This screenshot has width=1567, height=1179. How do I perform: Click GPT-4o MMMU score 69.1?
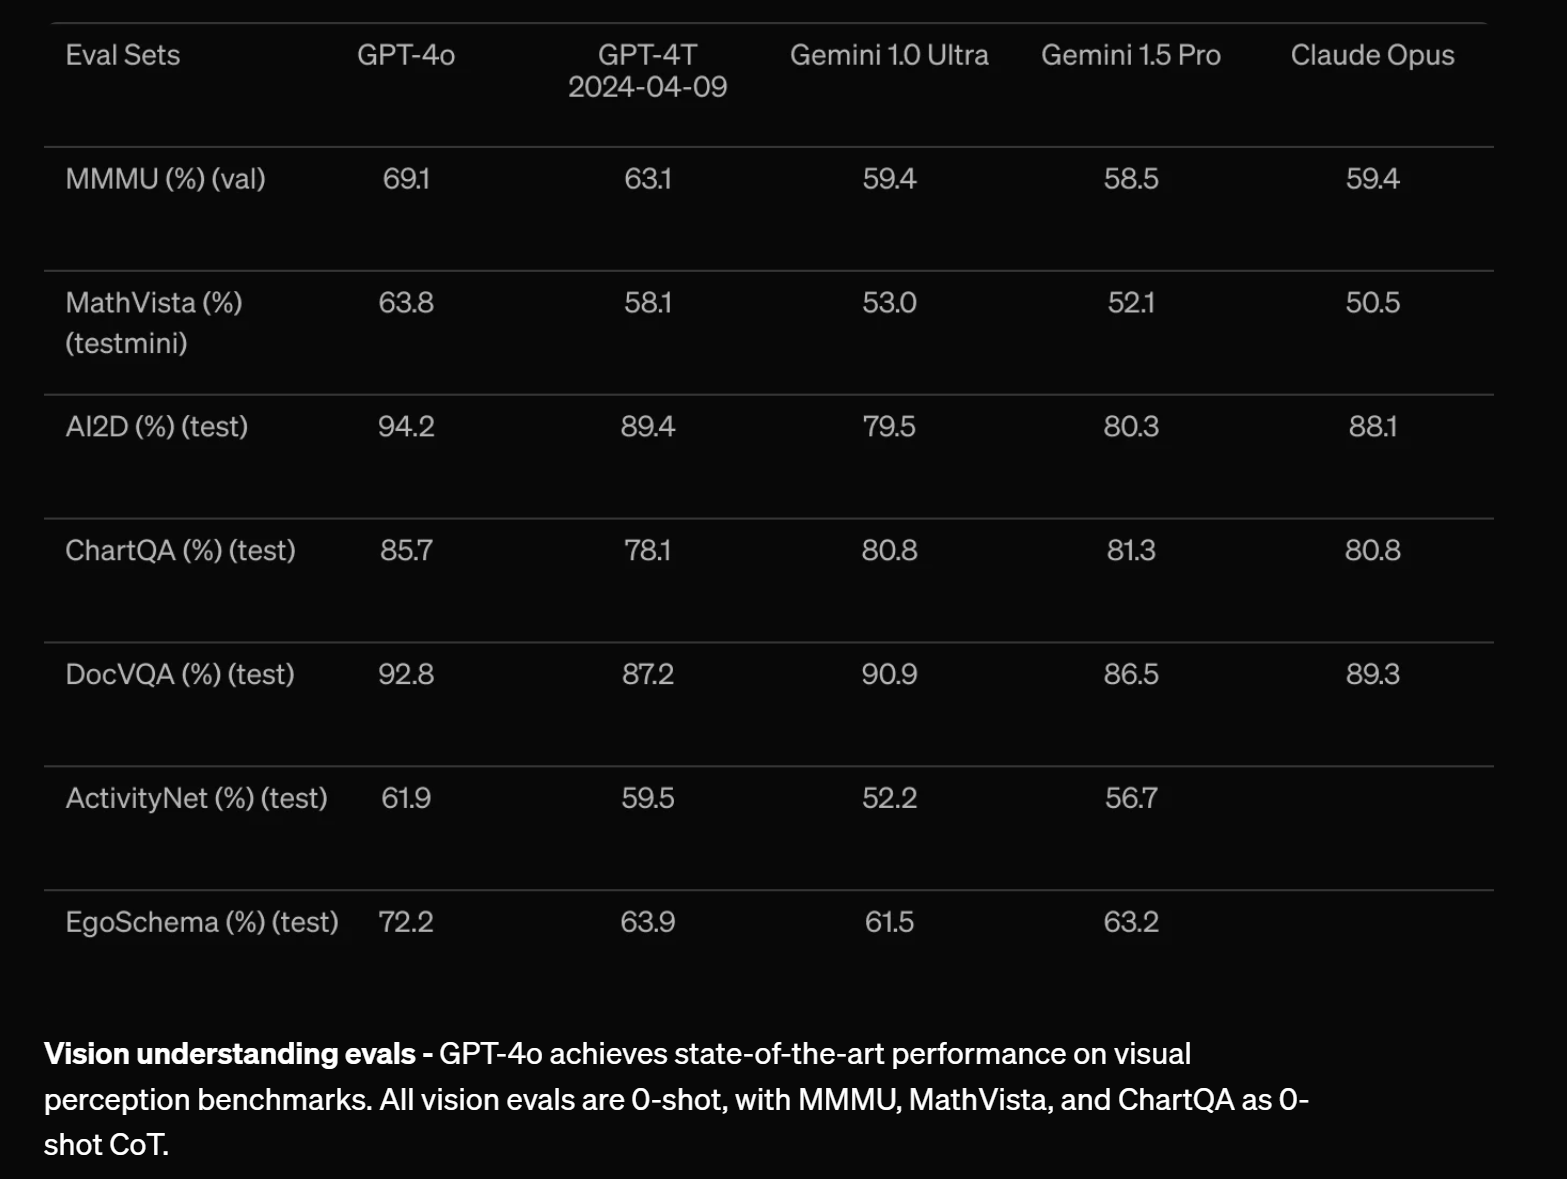pos(406,179)
